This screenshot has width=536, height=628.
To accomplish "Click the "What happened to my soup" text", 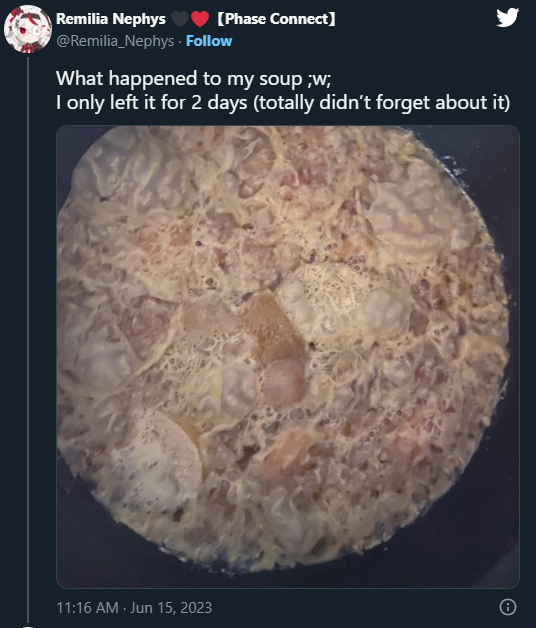I will click(x=179, y=78).
